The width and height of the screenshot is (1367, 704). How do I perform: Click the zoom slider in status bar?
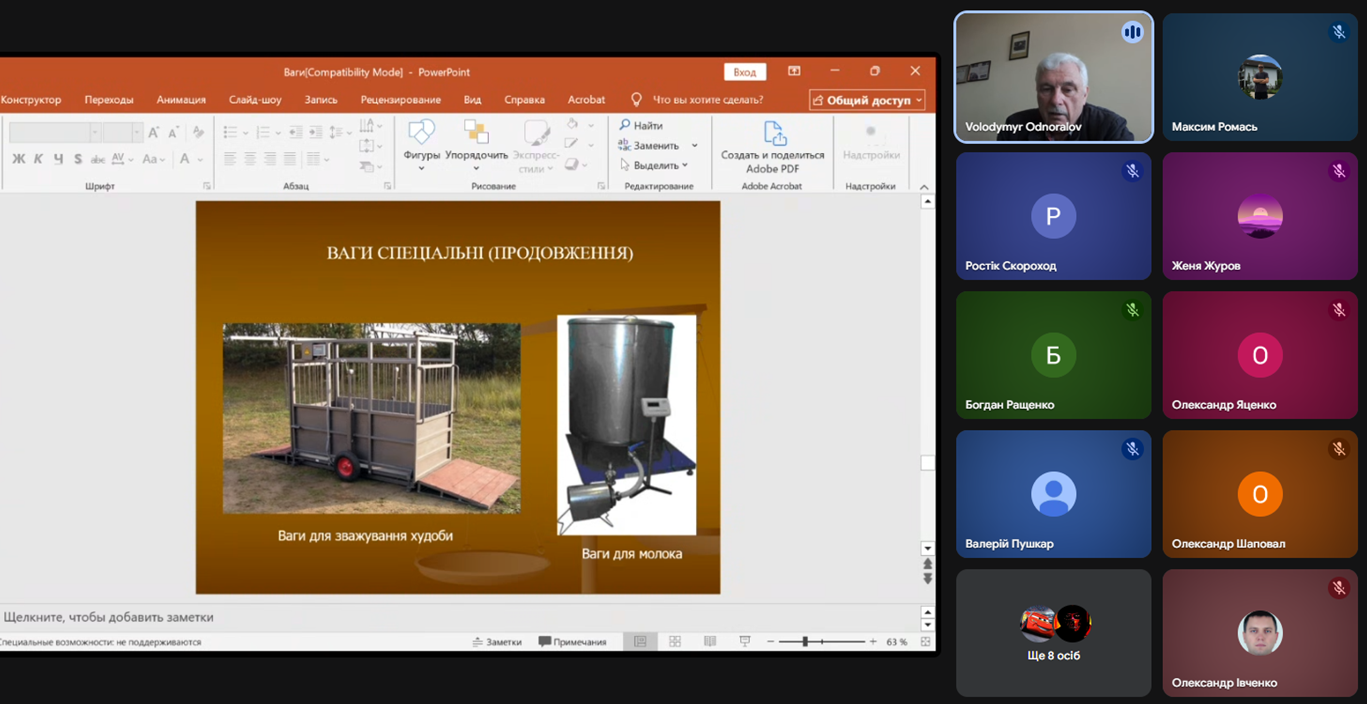[805, 642]
